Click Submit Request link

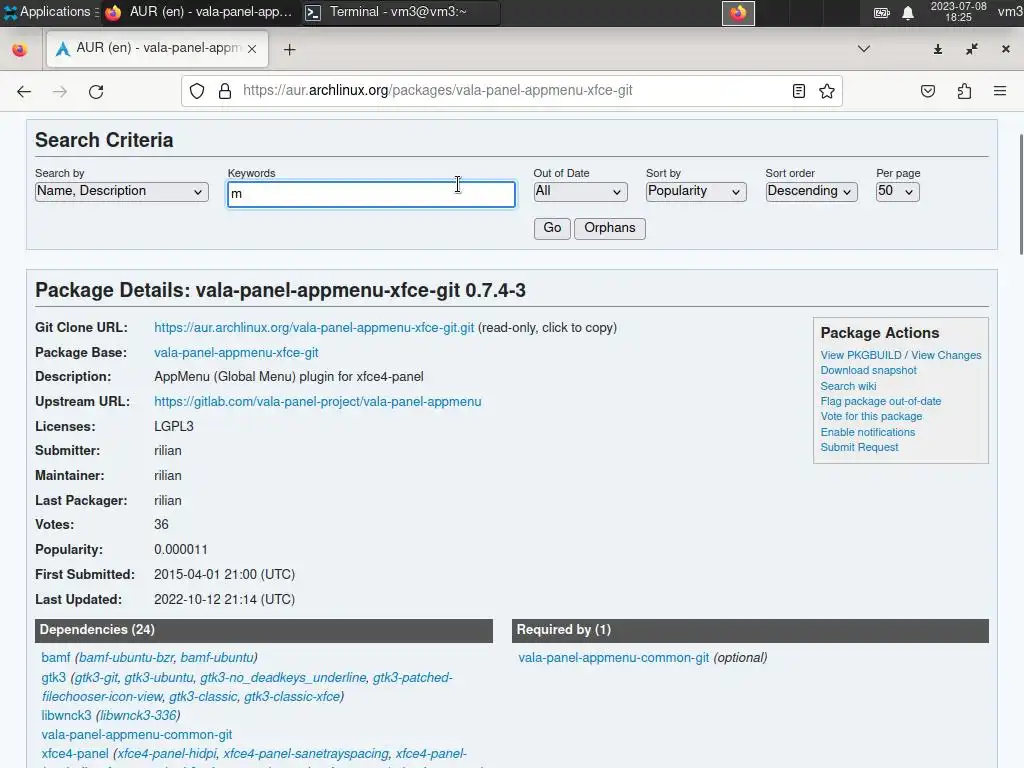pos(859,447)
